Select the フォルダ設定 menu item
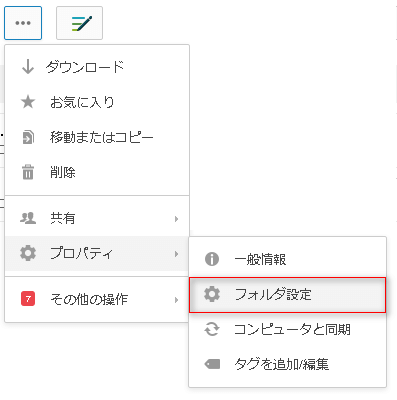The width and height of the screenshot is (397, 400). [287, 295]
